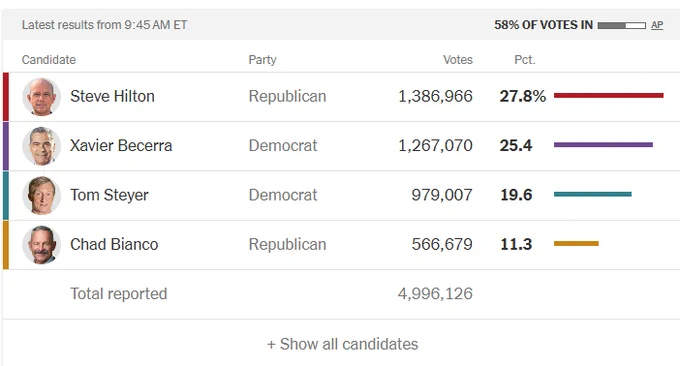The image size is (680, 366).
Task: Click the Total reported vote count
Action: click(x=435, y=294)
